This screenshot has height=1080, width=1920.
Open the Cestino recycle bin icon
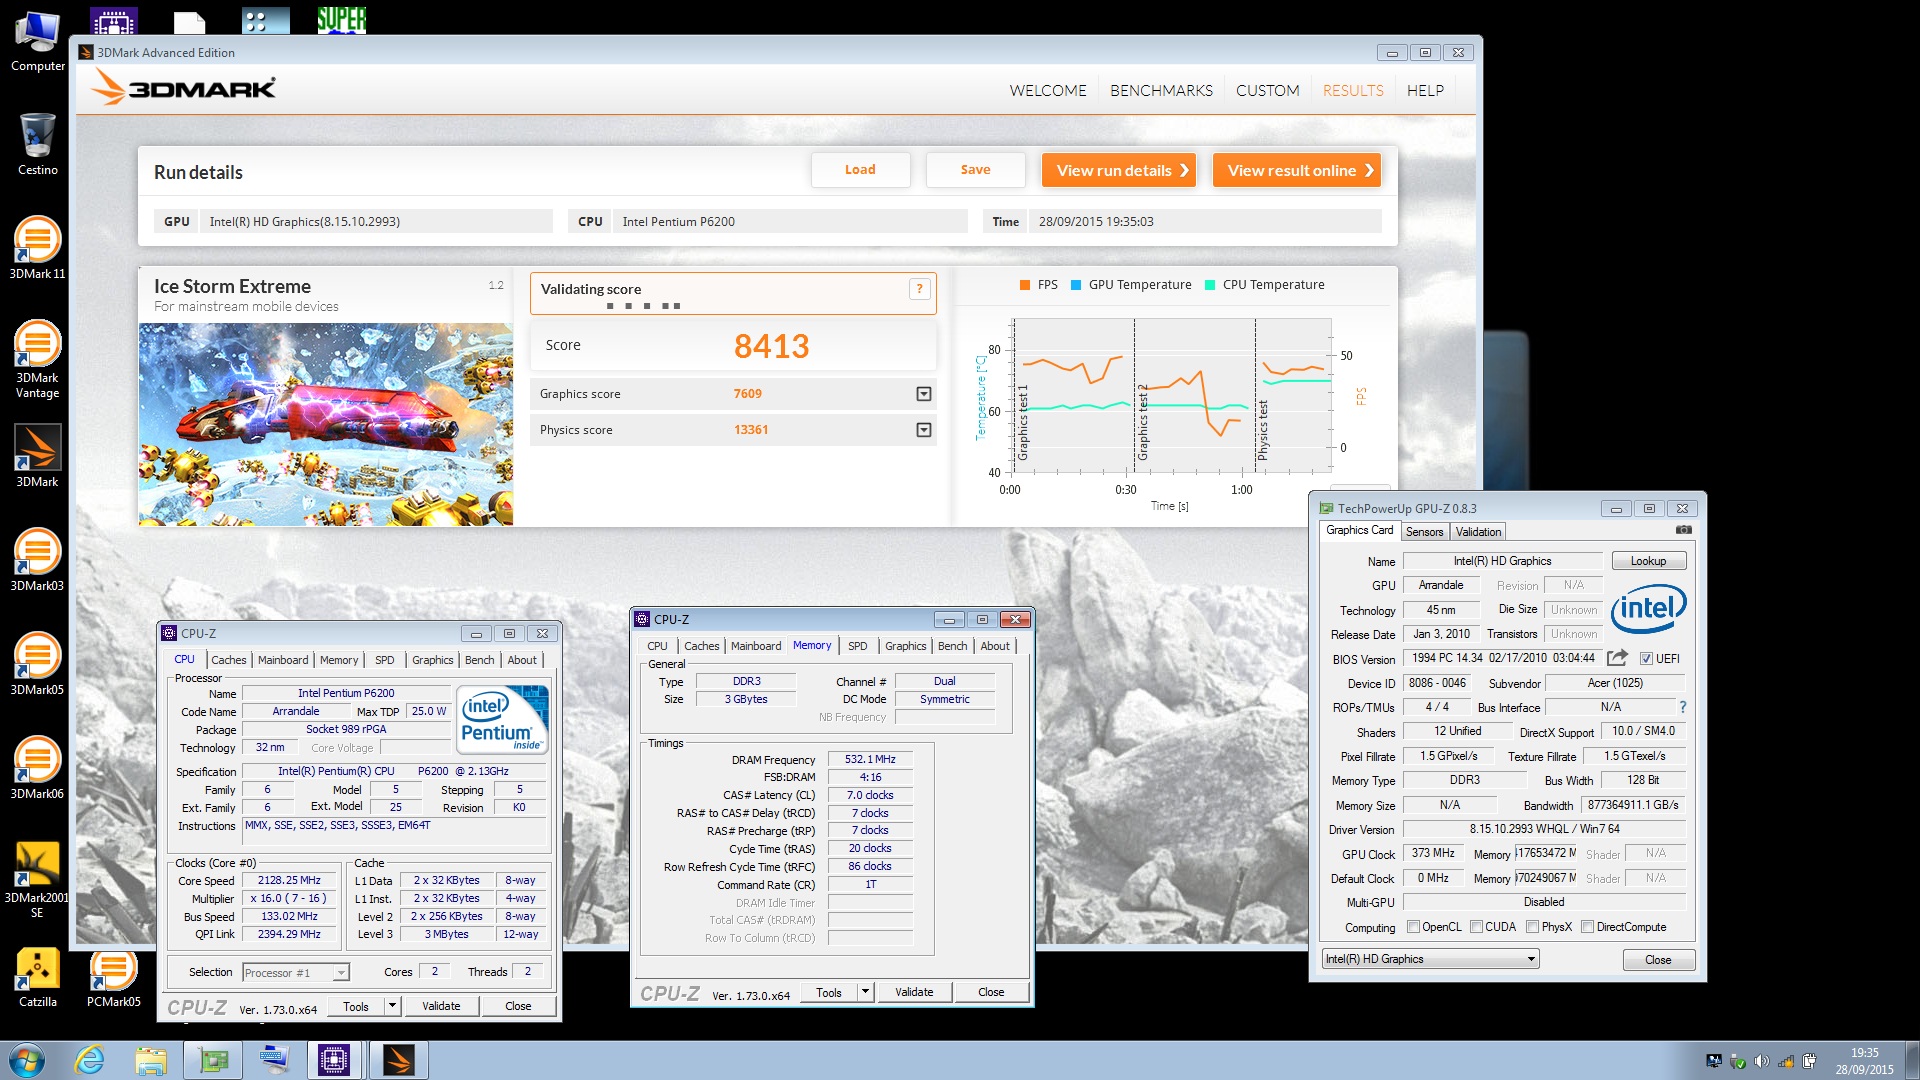point(37,144)
